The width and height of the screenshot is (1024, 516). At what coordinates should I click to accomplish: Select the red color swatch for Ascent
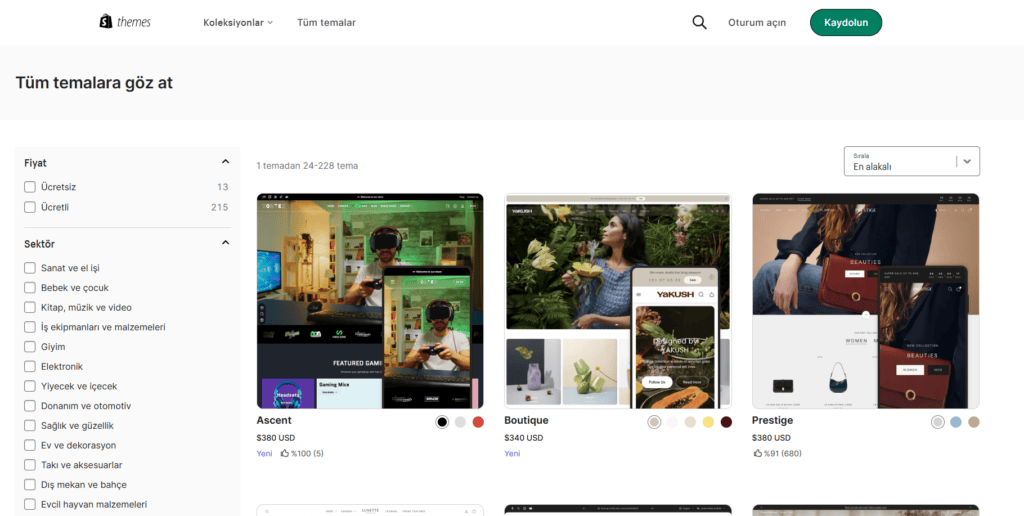point(478,422)
